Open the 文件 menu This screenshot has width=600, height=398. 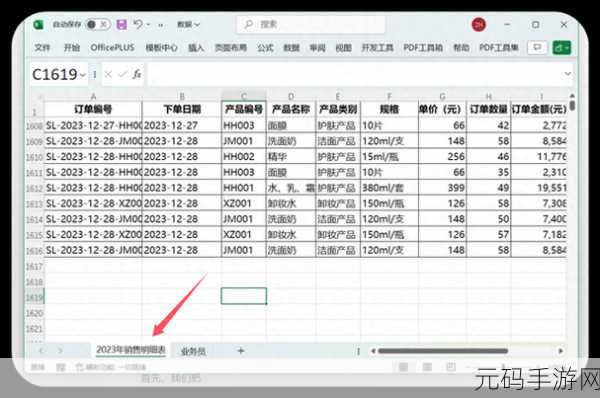42,47
